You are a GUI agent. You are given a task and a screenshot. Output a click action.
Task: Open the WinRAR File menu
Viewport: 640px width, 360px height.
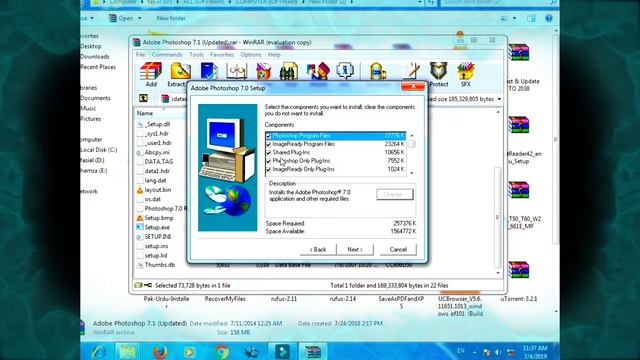[140, 54]
